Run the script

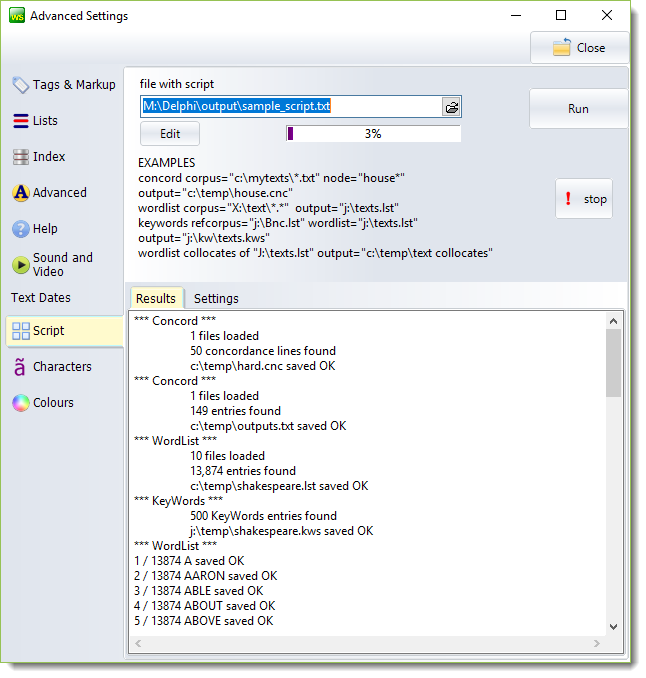(578, 109)
